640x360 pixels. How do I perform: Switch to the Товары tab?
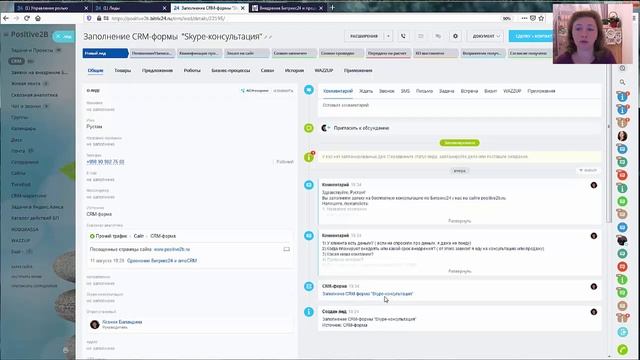(x=122, y=71)
